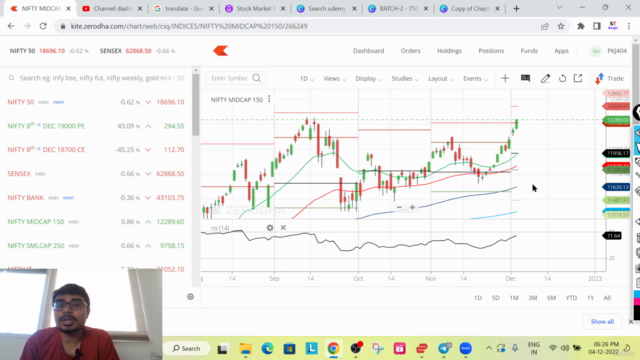
Task: Remove the RSI (14) panel
Action: point(283,227)
